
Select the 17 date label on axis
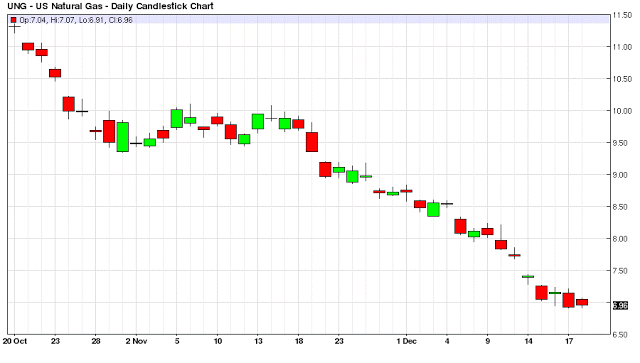569,341
